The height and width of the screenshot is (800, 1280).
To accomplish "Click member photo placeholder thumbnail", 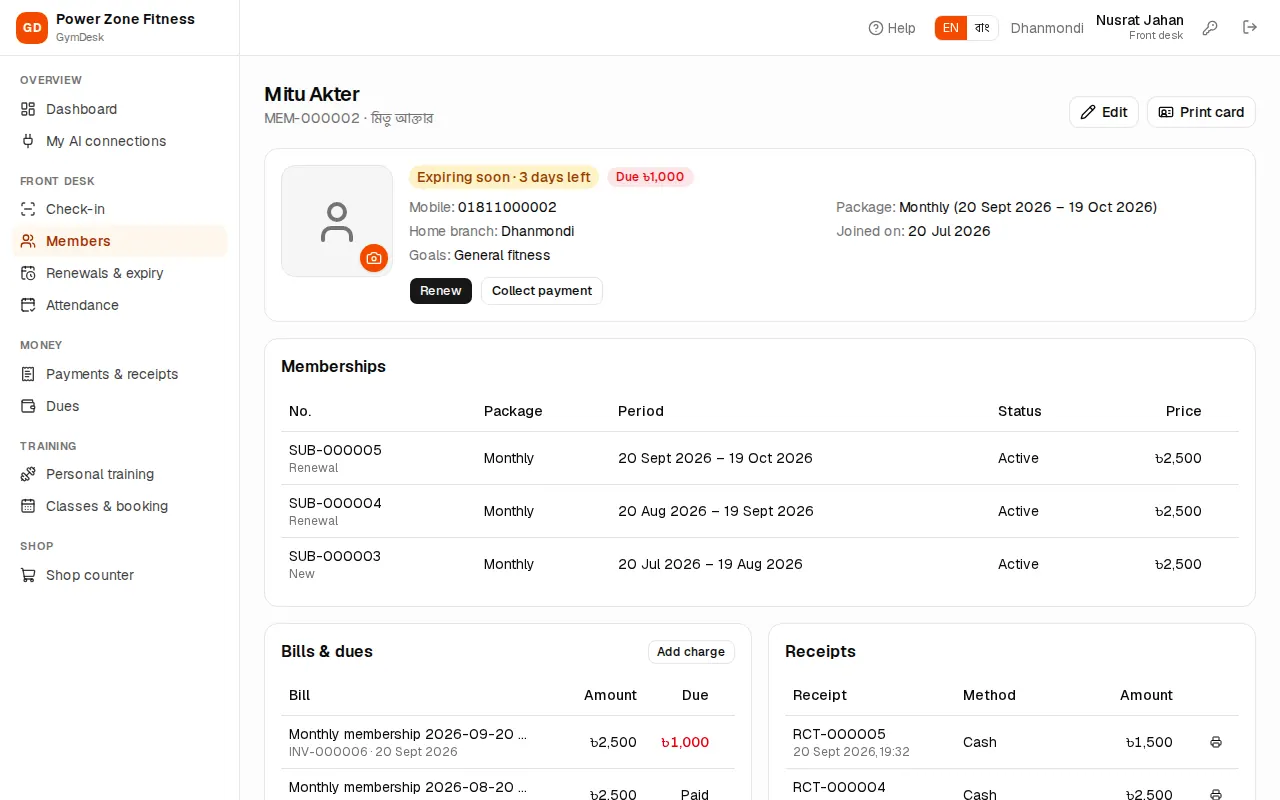I will point(337,221).
